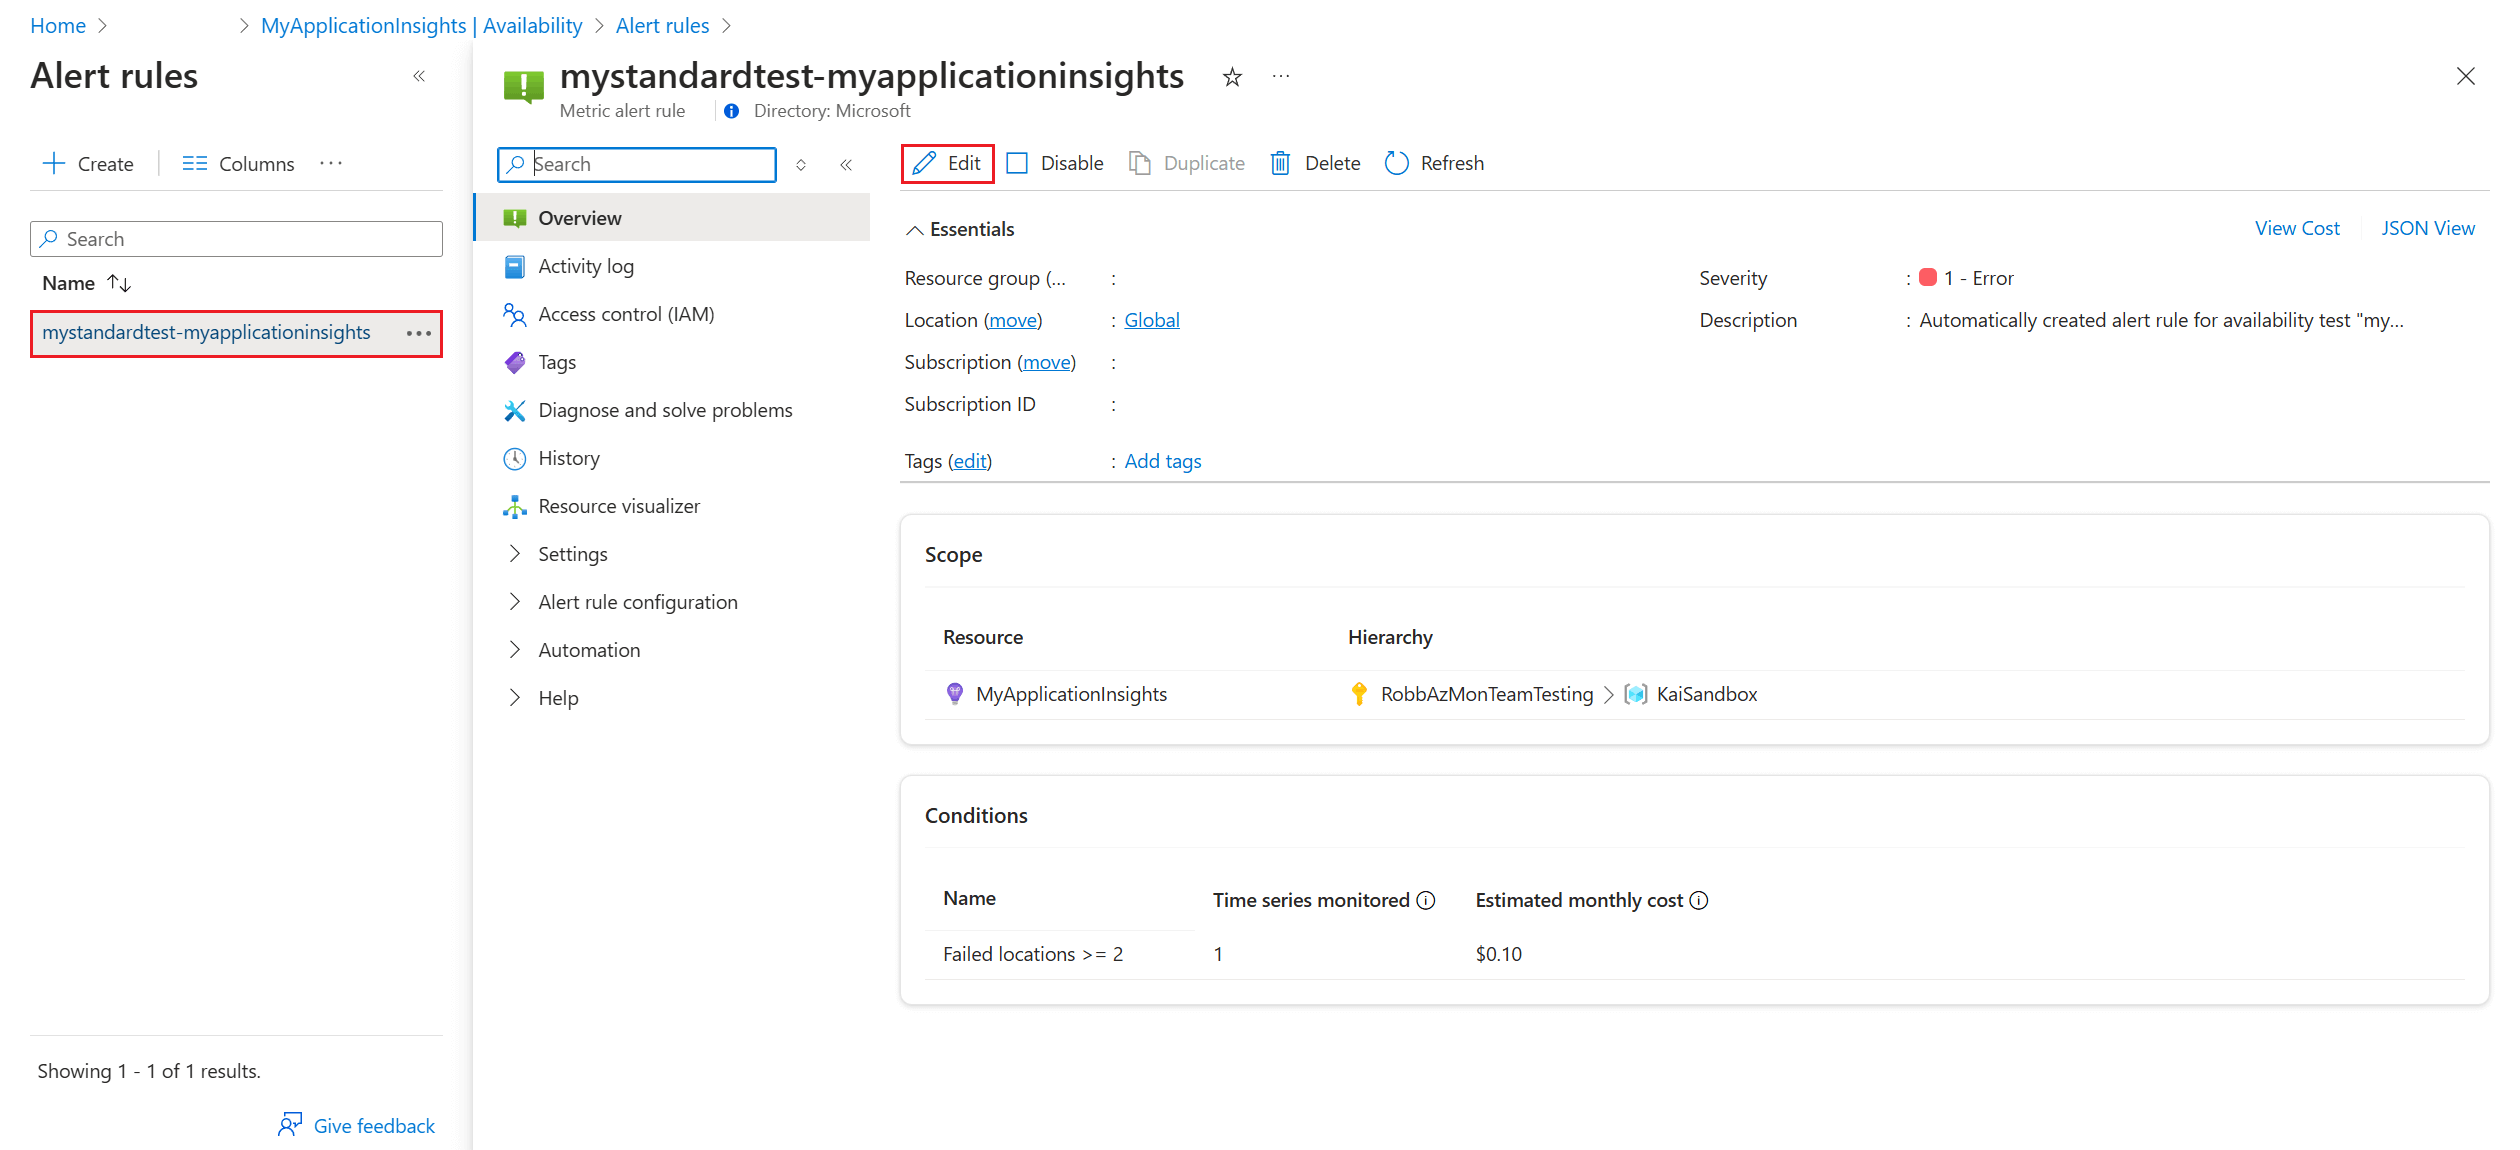Screen dimensions: 2520x1150
Task: Click the Alert rules list search field
Action: click(x=236, y=239)
